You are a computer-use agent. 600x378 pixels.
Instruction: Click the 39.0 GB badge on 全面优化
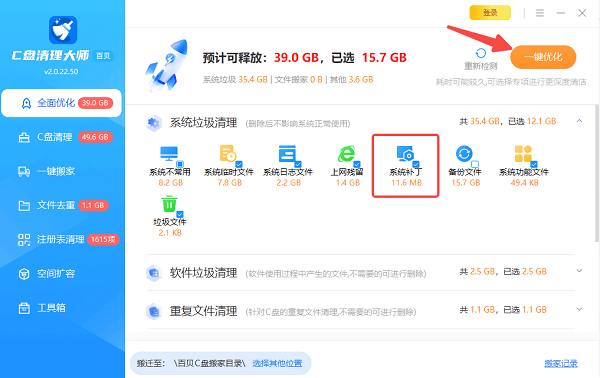pos(95,103)
